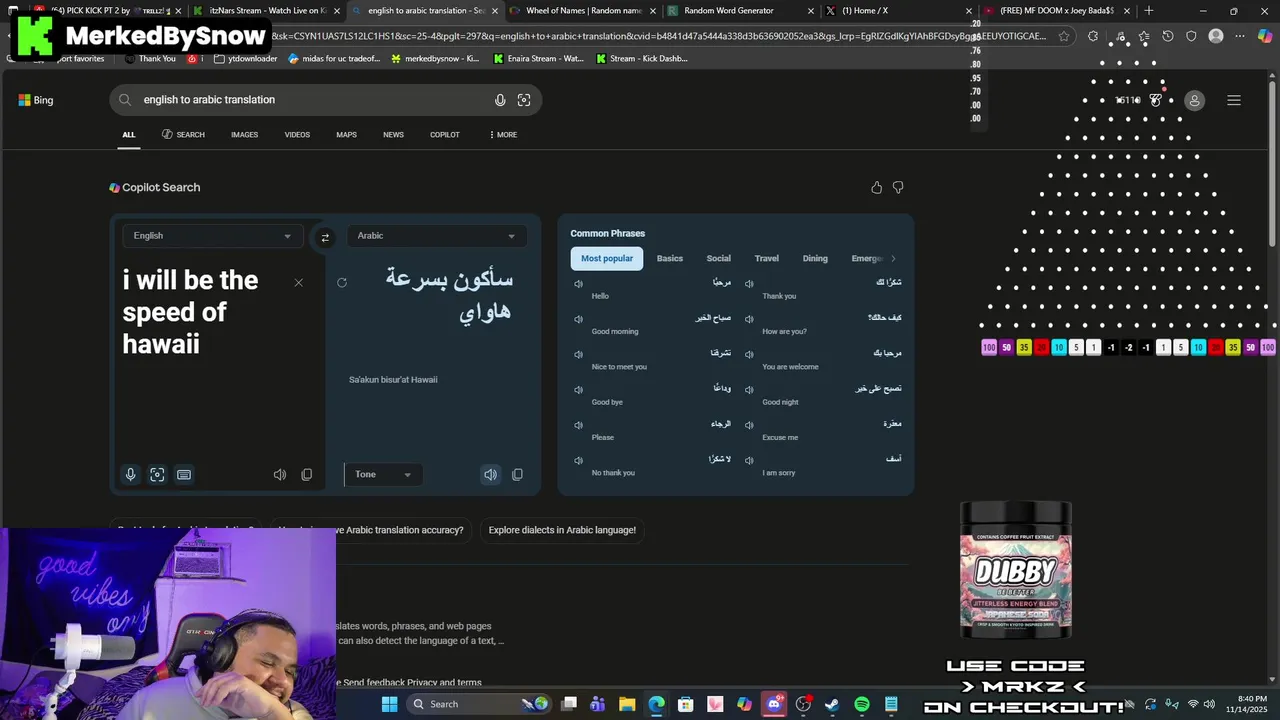Play audio for How are you?
Viewport: 1280px width, 720px height.
749,319
